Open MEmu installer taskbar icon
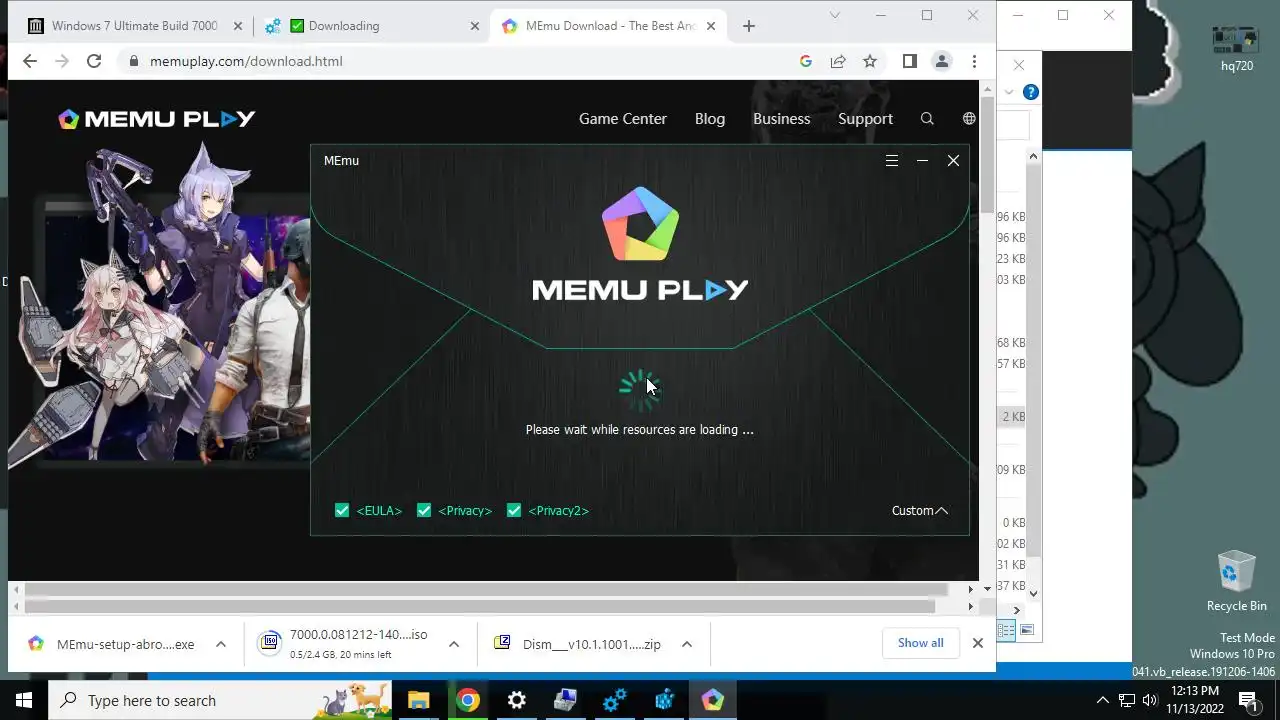Image resolution: width=1280 pixels, height=720 pixels. [x=712, y=700]
